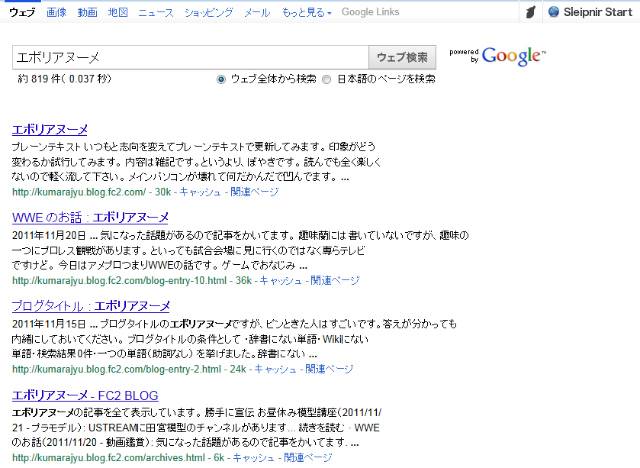Screen dimensions: 640x468
Task: Open the ウェブ tab
Action: (x=22, y=13)
